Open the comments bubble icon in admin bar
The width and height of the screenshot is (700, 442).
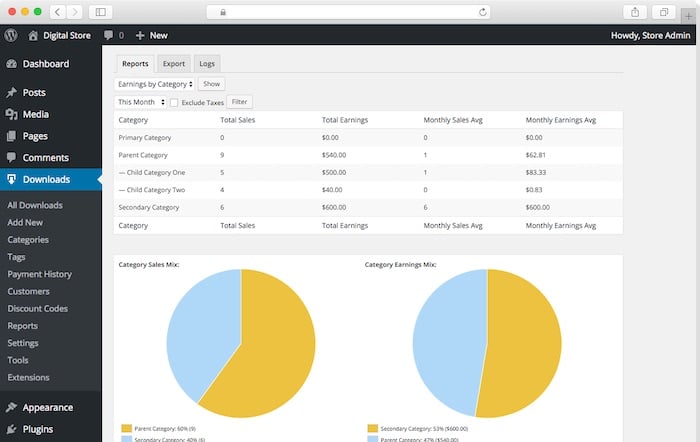tap(108, 35)
